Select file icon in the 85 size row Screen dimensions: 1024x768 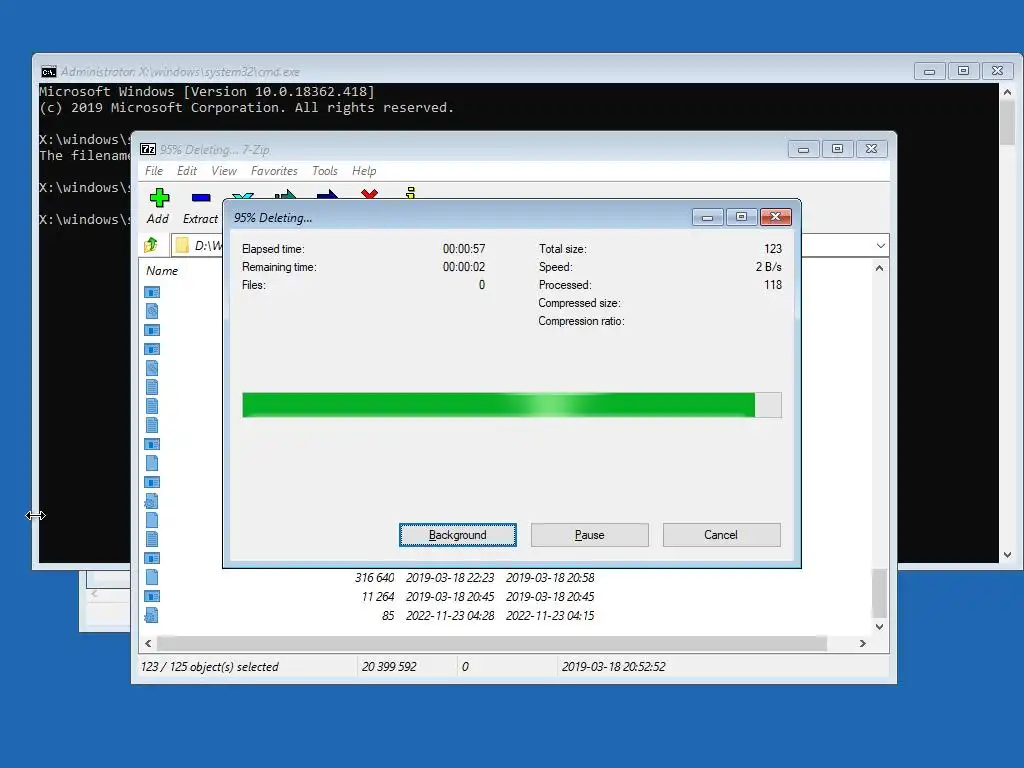click(152, 615)
